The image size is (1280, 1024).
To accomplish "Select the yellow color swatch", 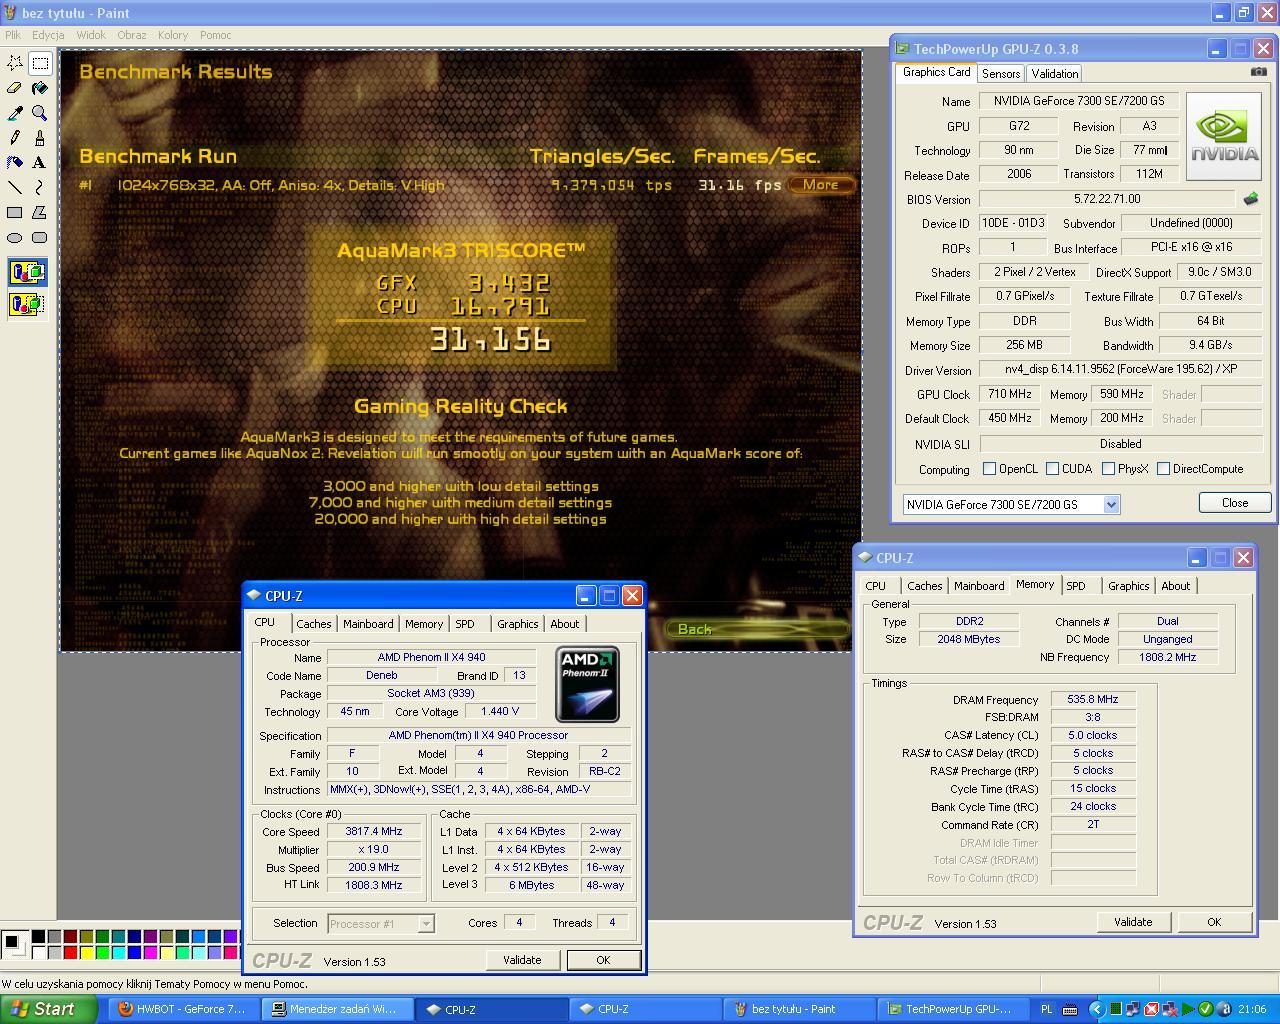I will 86,952.
